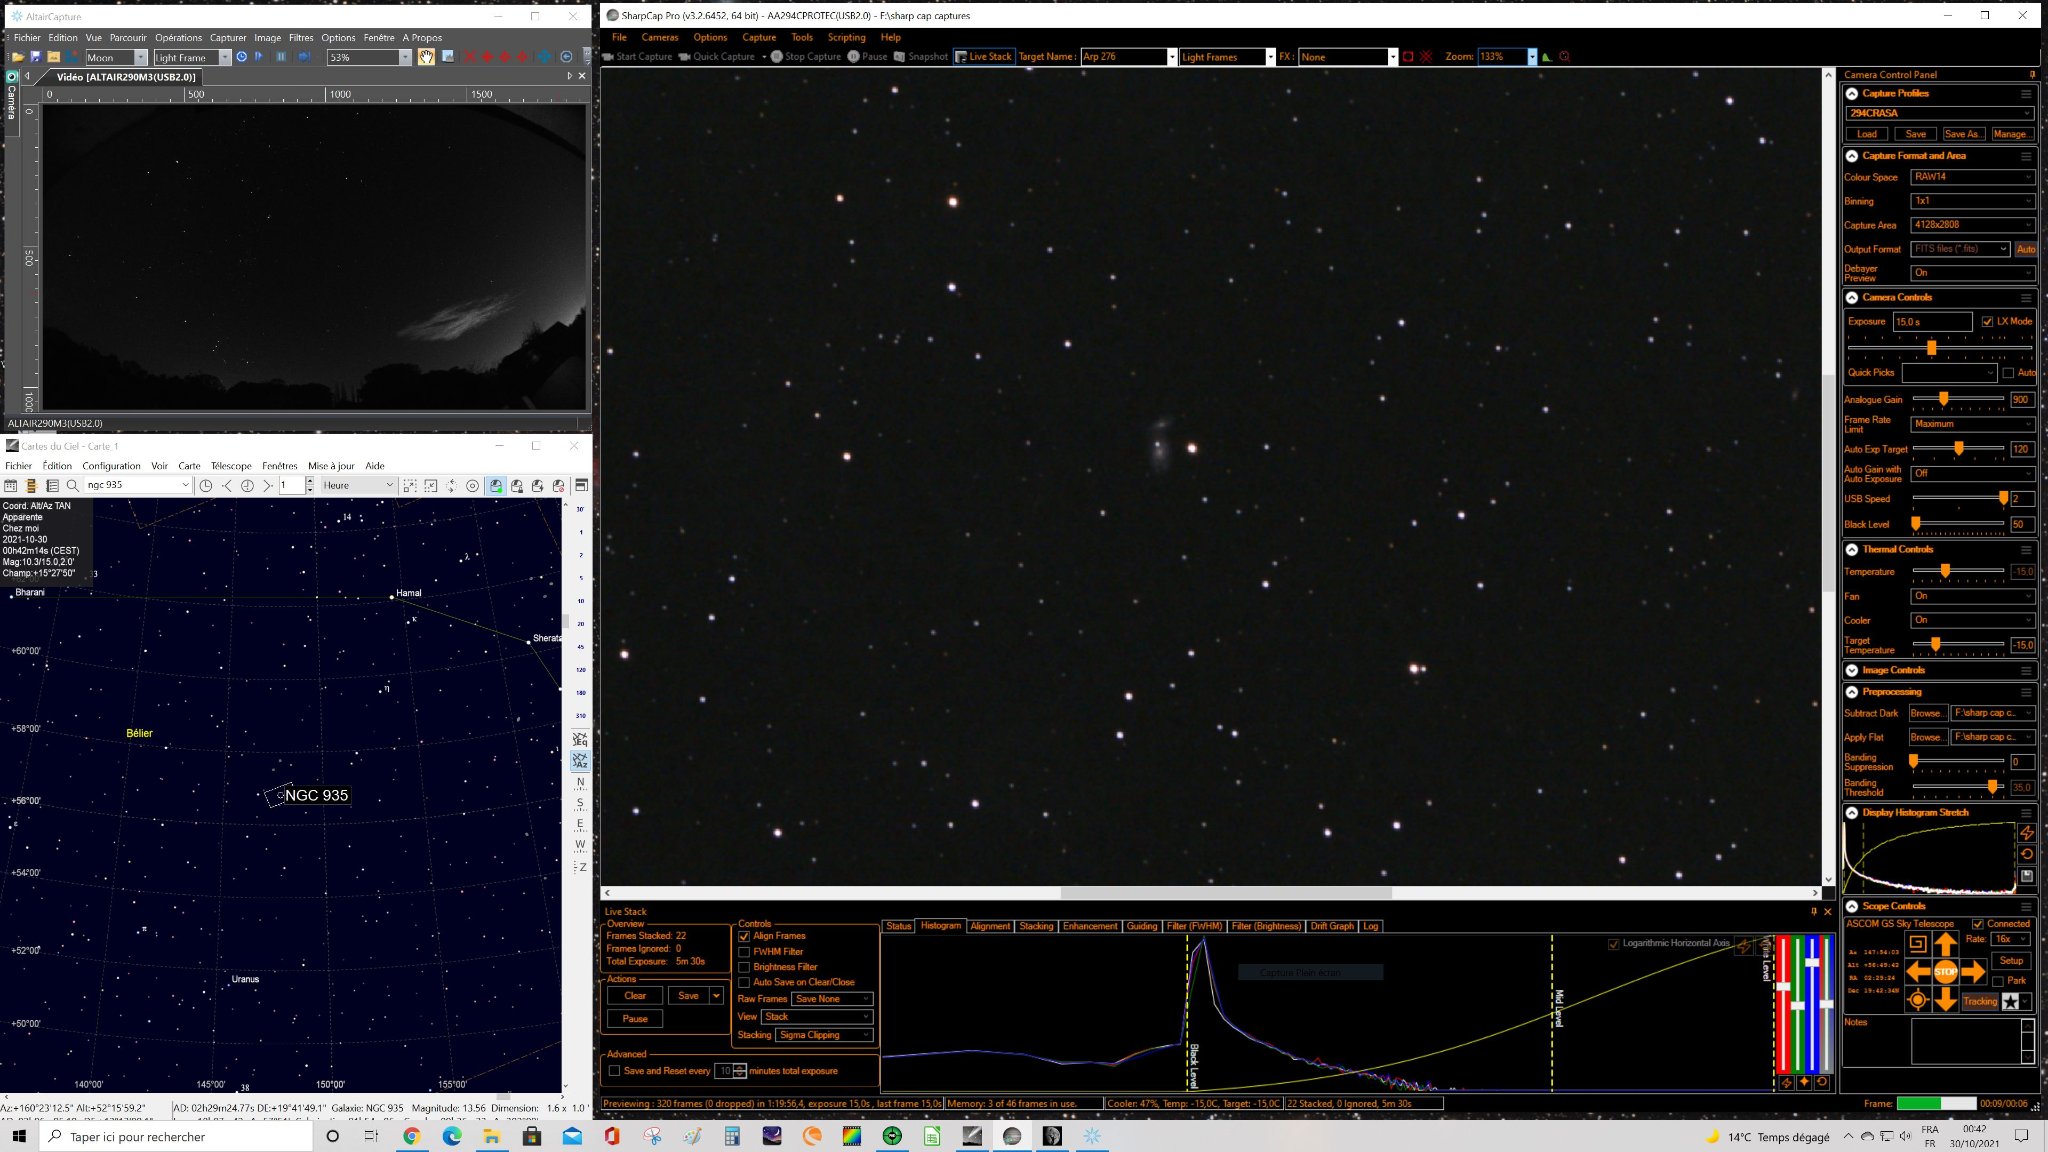Open Filtres menu in AltairCapture

click(x=301, y=38)
